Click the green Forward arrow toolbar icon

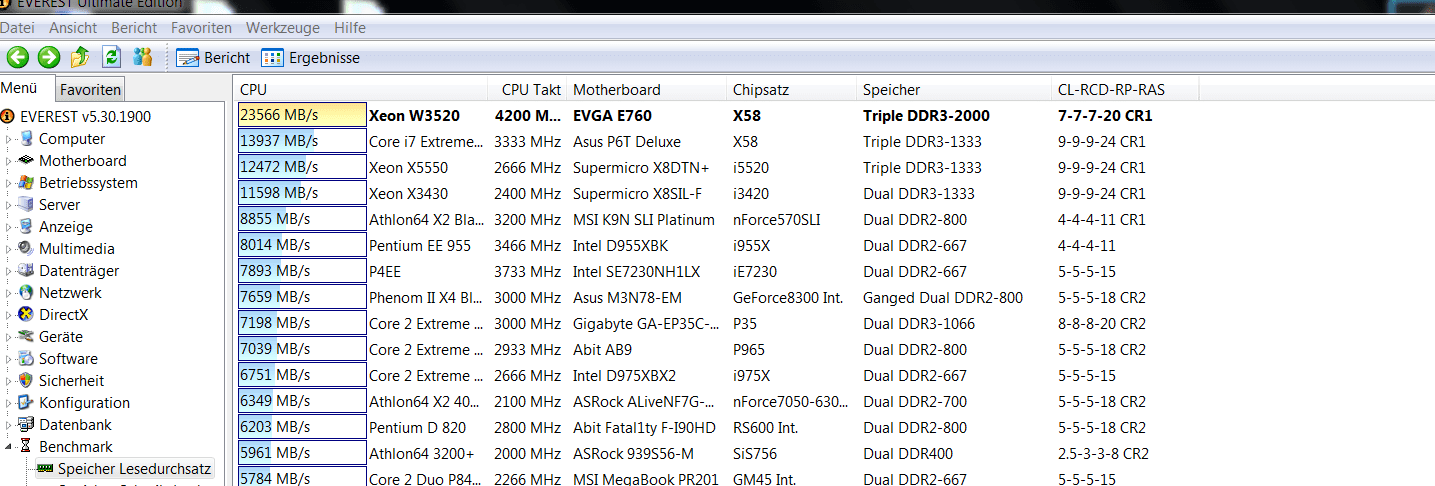tap(48, 57)
